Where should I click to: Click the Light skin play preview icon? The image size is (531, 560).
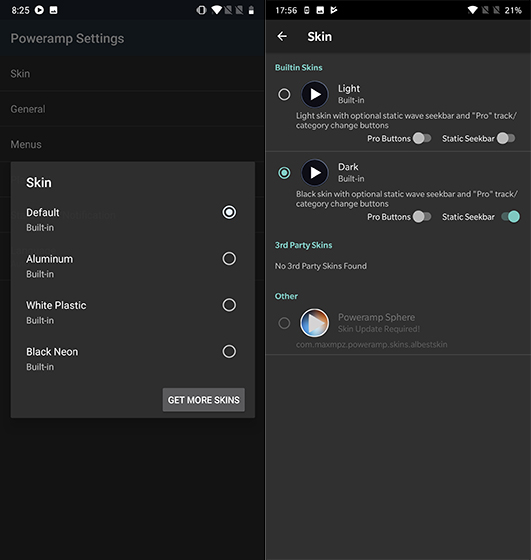click(315, 94)
